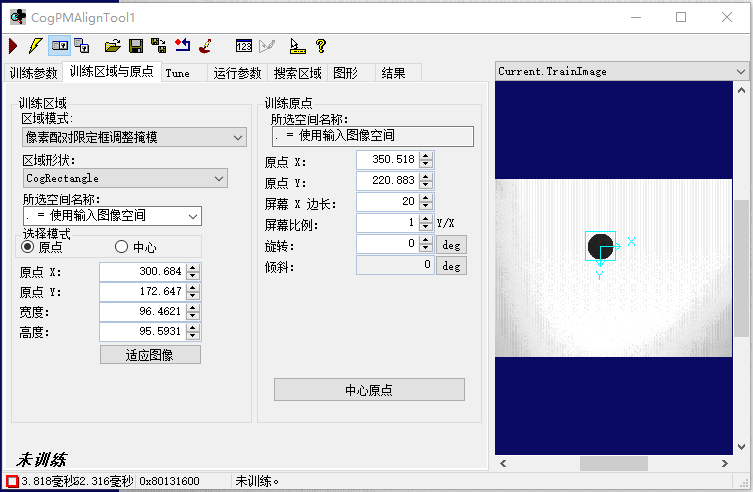Click the training origin 原点 Y stepper arrows at 220.883
The height and width of the screenshot is (492, 753).
tap(425, 180)
